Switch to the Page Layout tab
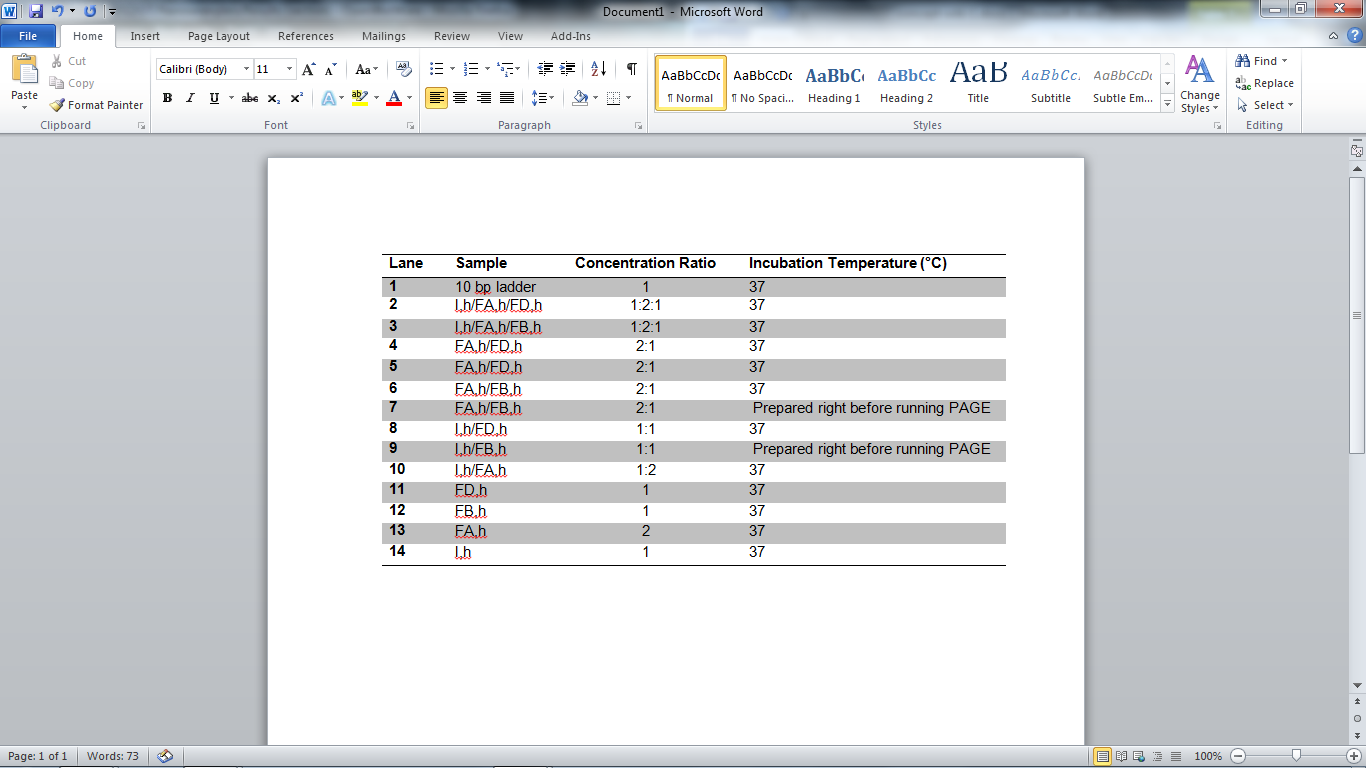Screen dimensions: 1366x768 (x=219, y=36)
